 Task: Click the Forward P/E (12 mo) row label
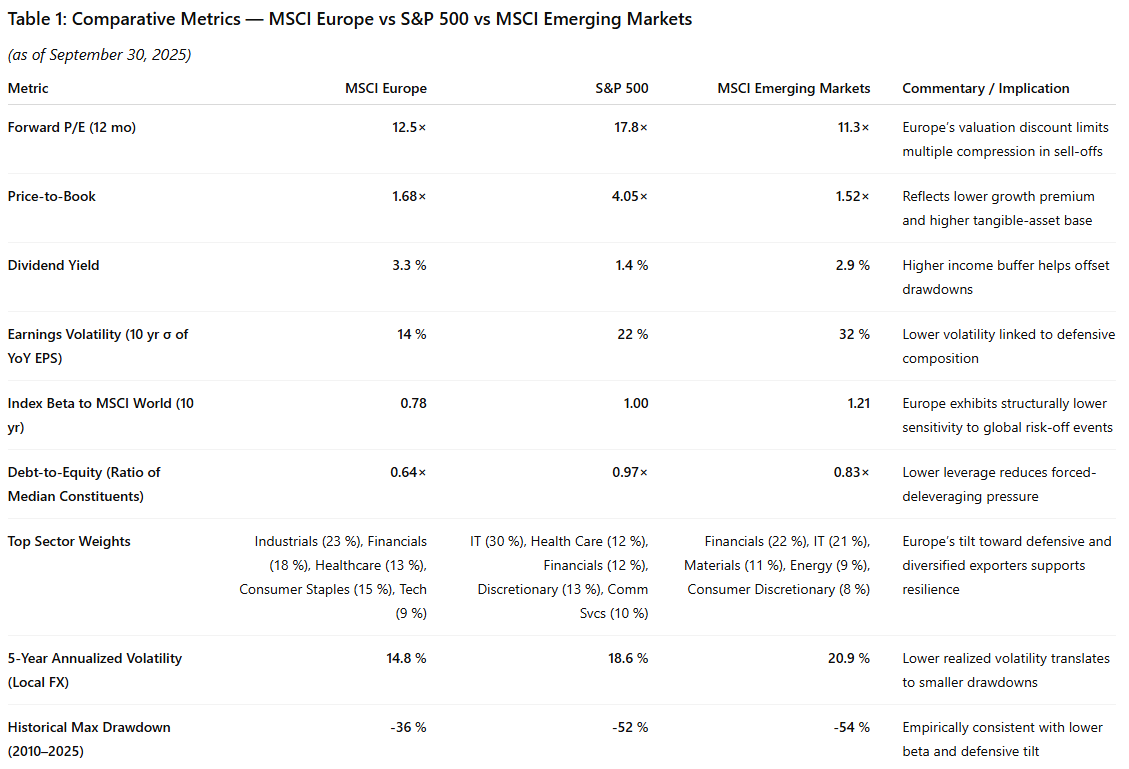[x=71, y=127]
